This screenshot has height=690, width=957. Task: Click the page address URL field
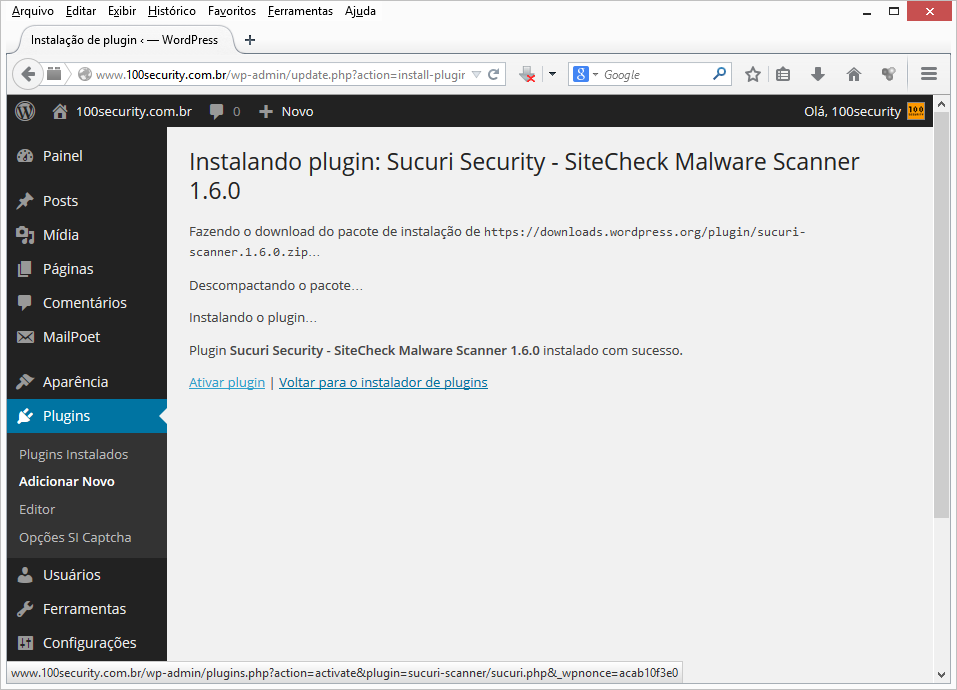click(280, 74)
